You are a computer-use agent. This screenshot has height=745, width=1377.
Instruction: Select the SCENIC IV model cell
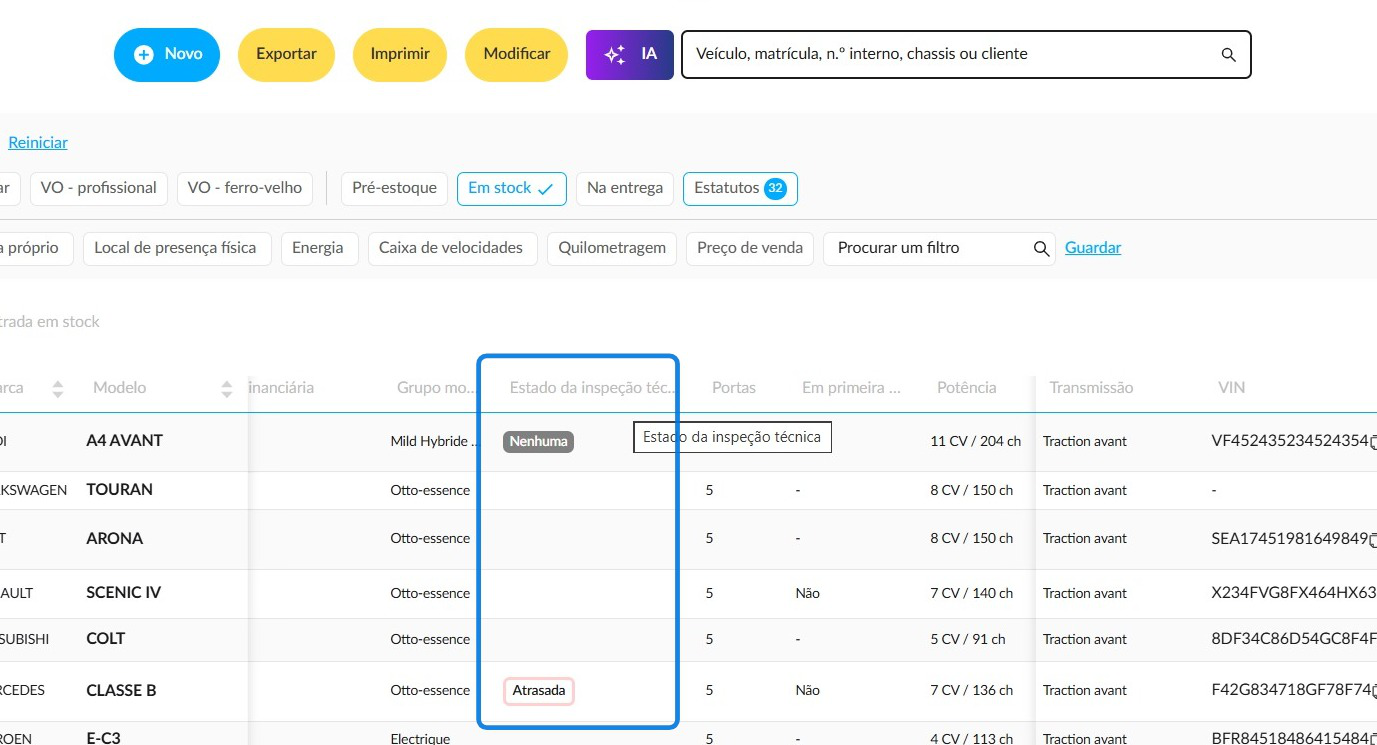tap(124, 593)
